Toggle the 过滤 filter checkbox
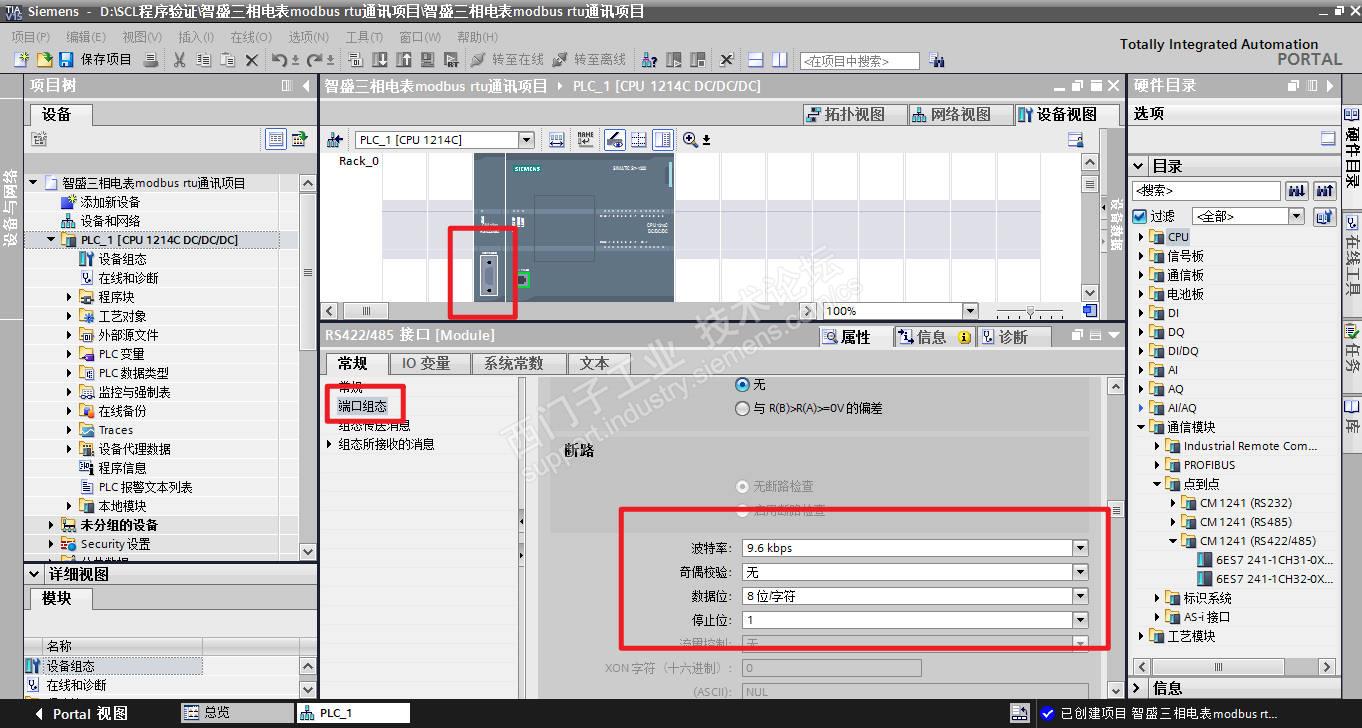Screen dimensions: 1362x728 1140,216
